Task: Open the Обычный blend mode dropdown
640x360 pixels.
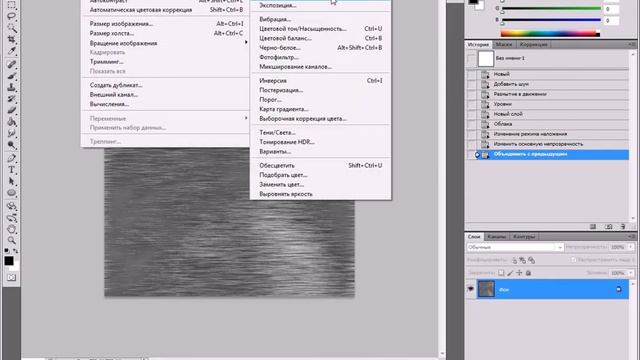Action: (x=515, y=247)
